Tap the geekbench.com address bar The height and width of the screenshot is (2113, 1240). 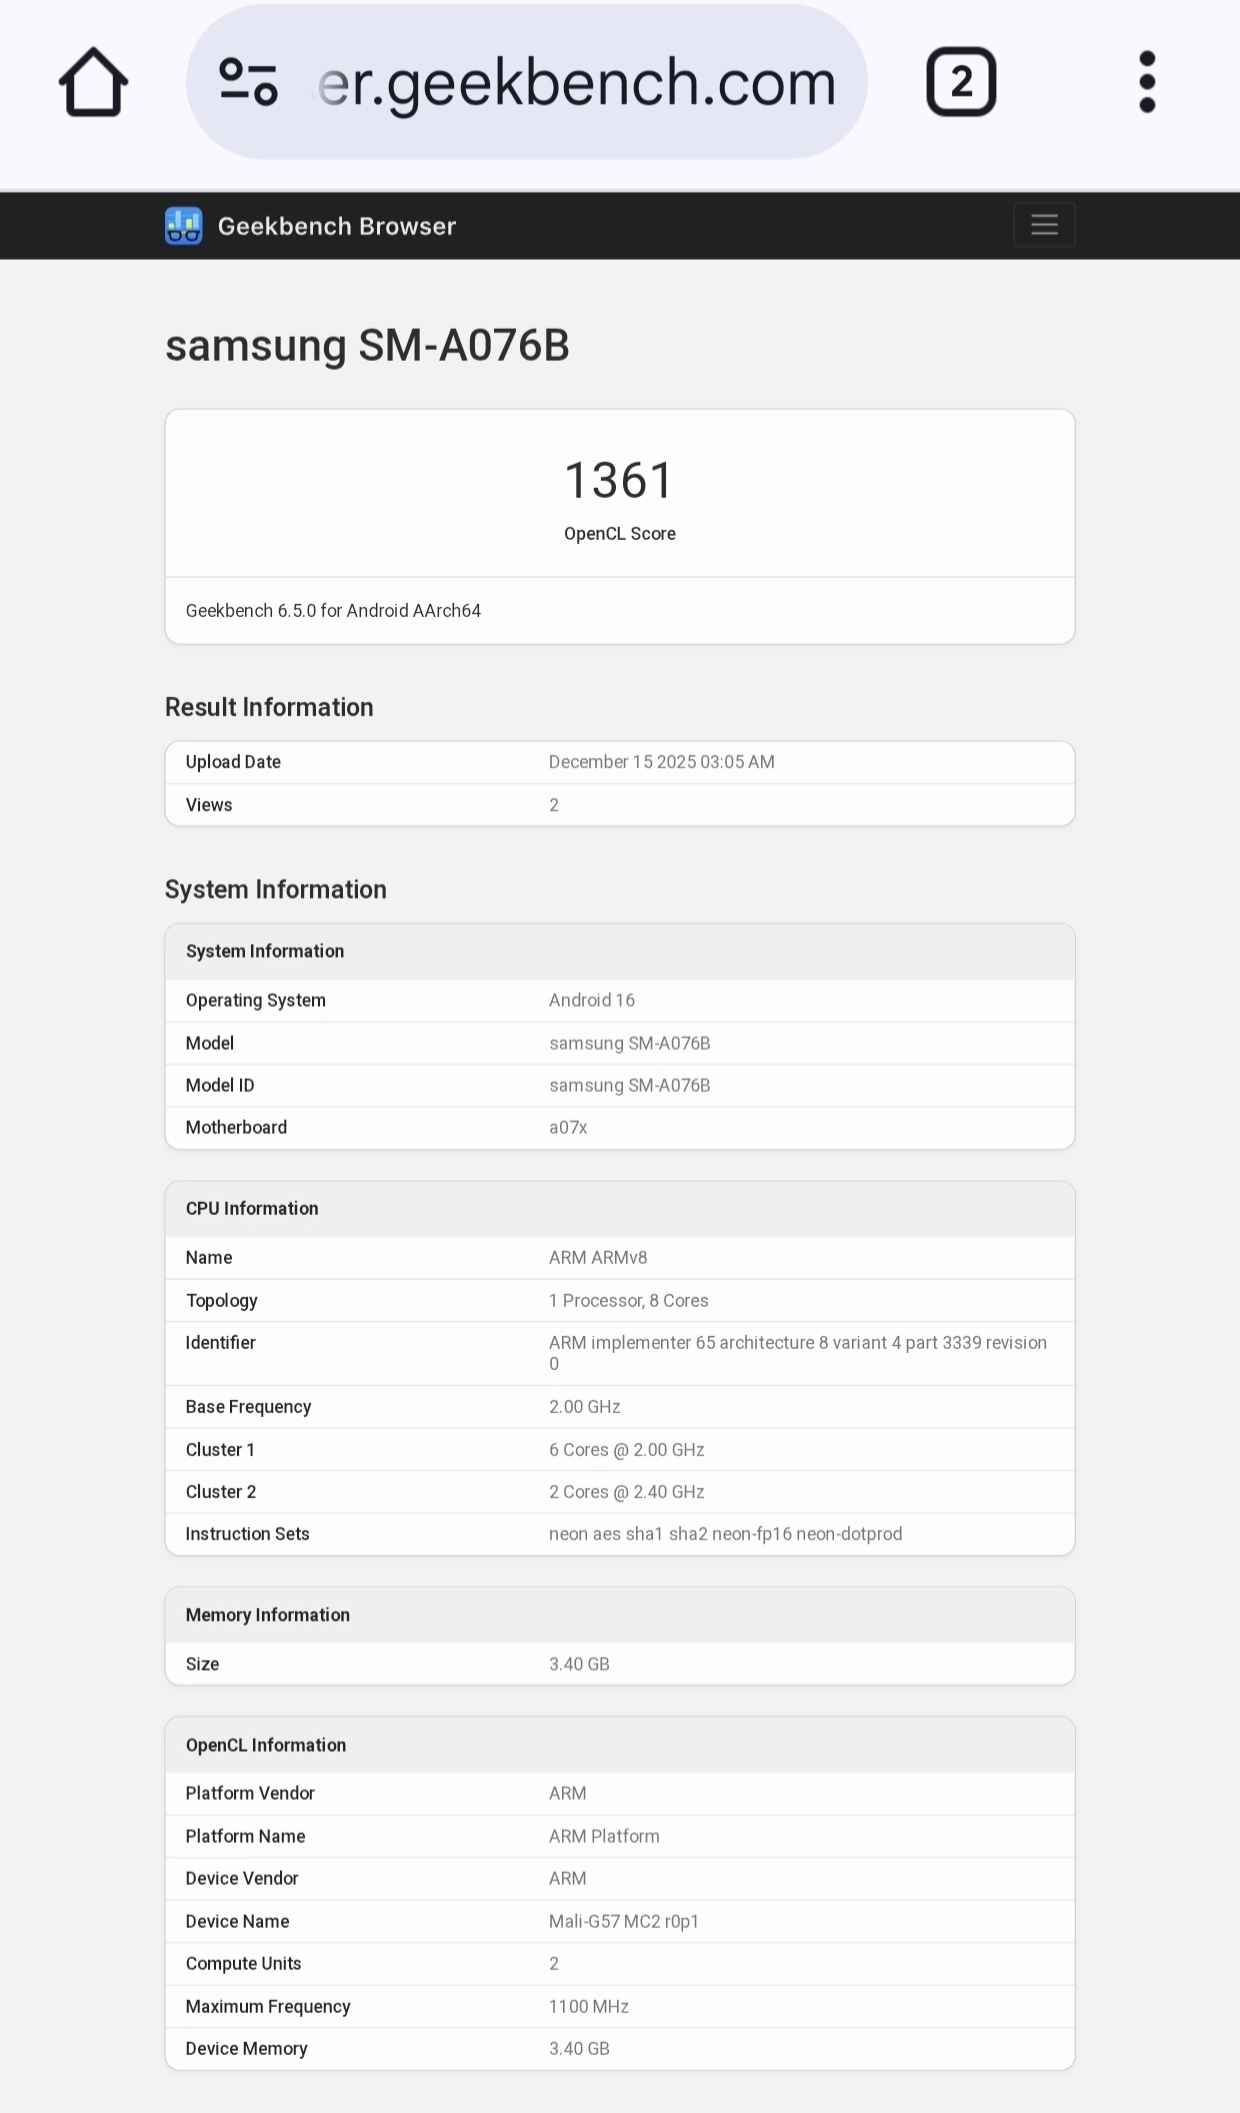click(x=576, y=82)
